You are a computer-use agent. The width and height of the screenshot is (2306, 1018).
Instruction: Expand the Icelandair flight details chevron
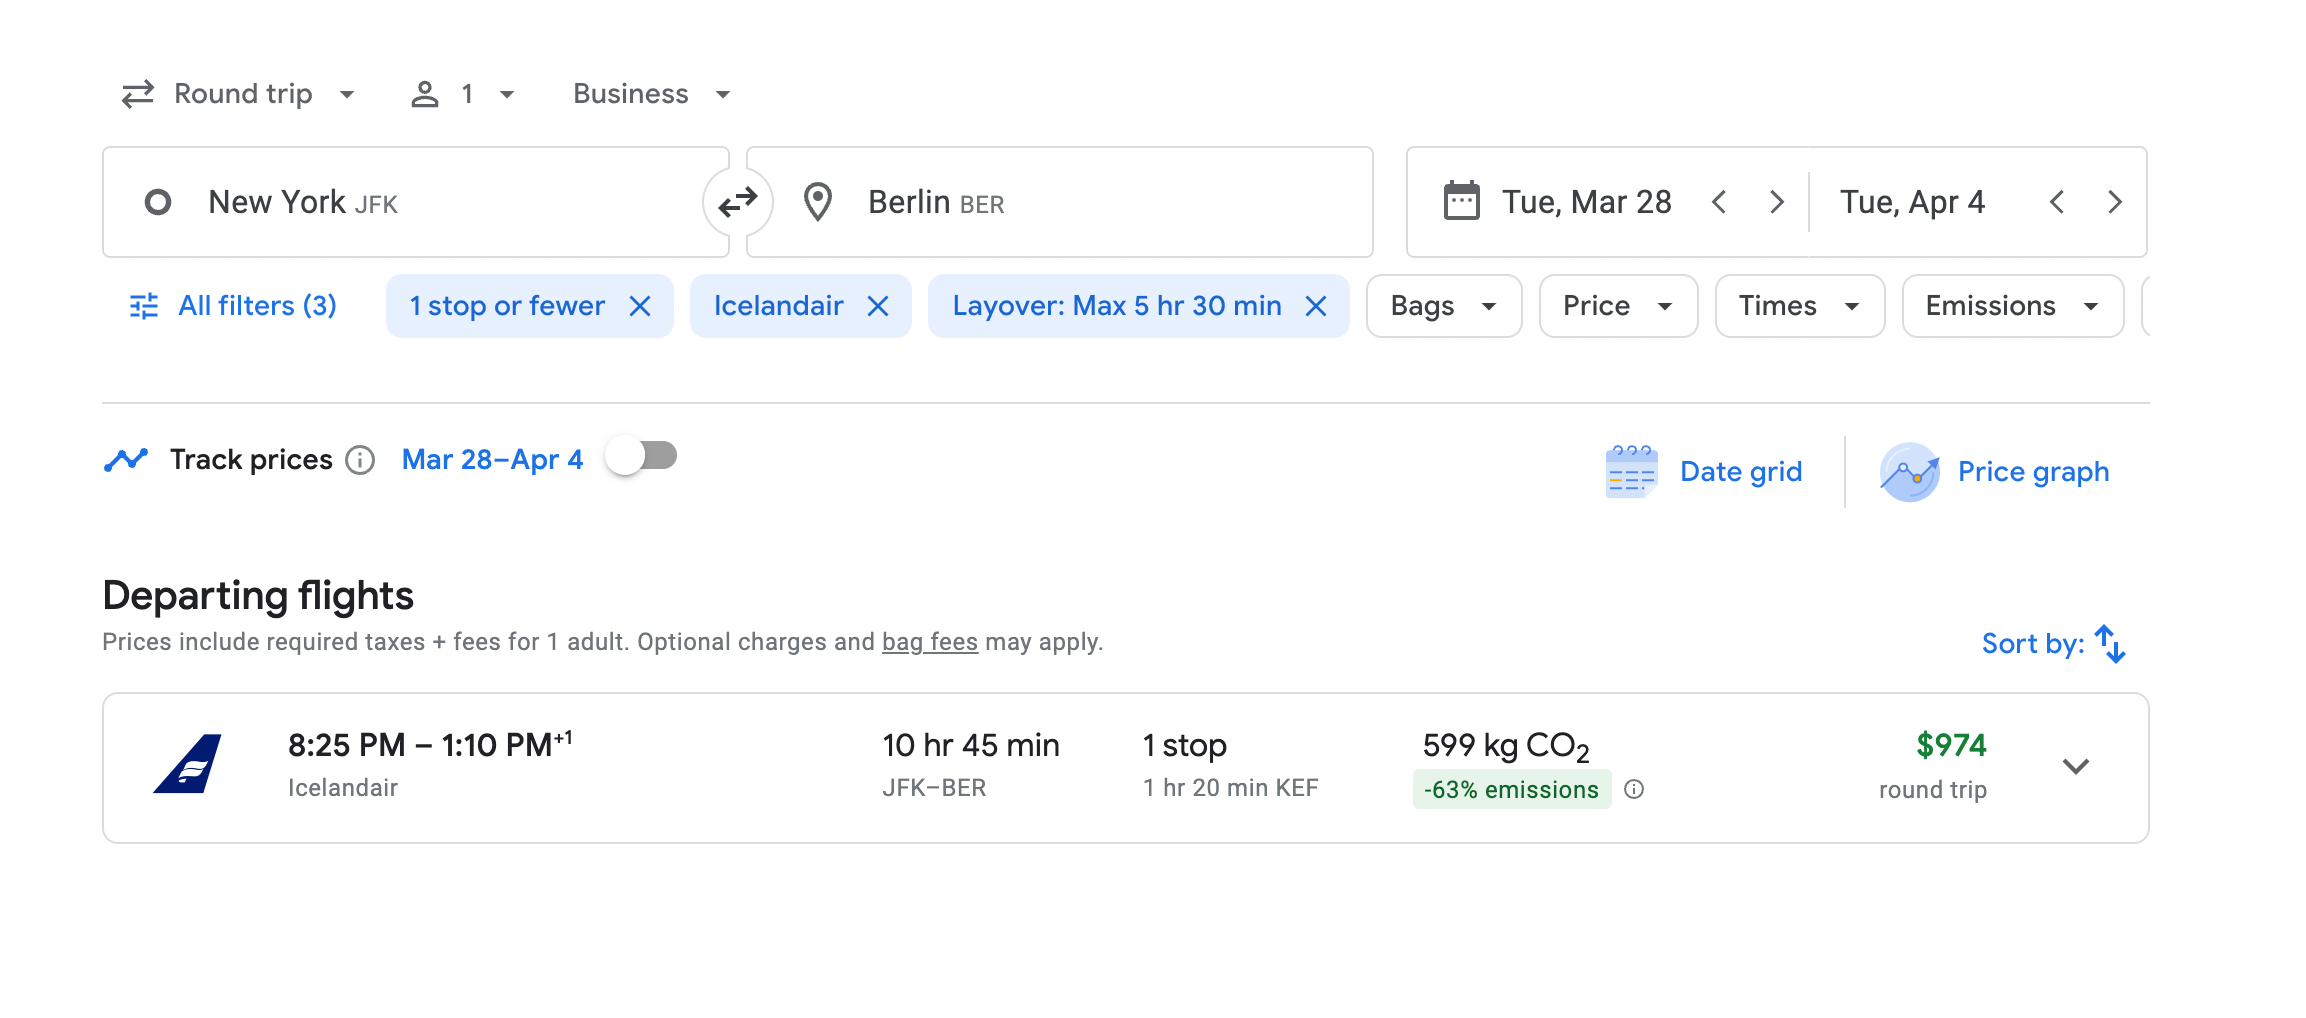click(2076, 767)
